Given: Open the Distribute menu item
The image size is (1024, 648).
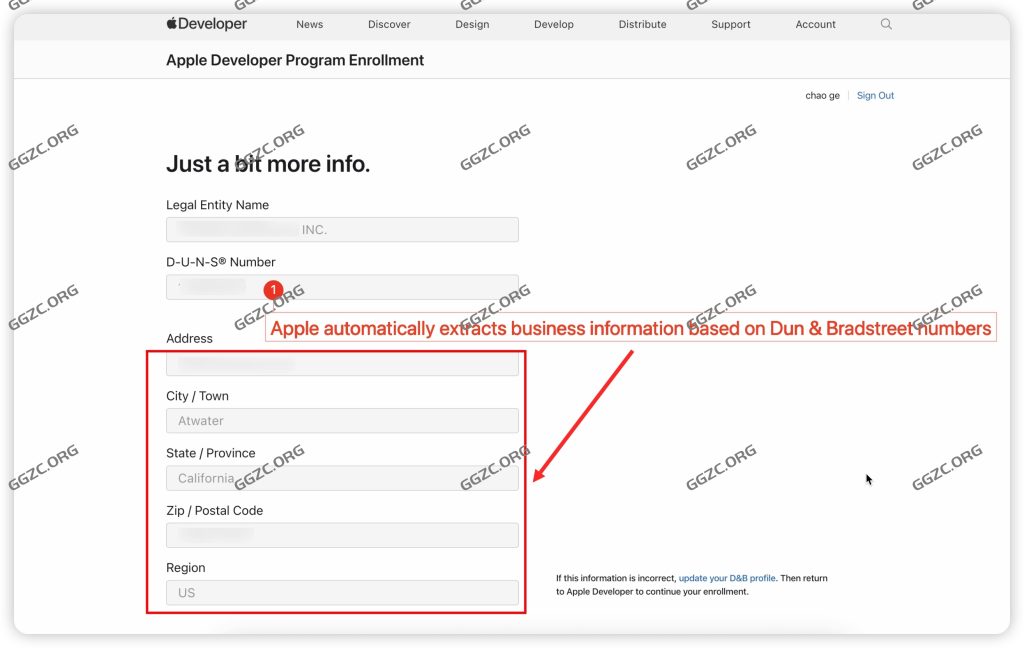Looking at the screenshot, I should [642, 24].
